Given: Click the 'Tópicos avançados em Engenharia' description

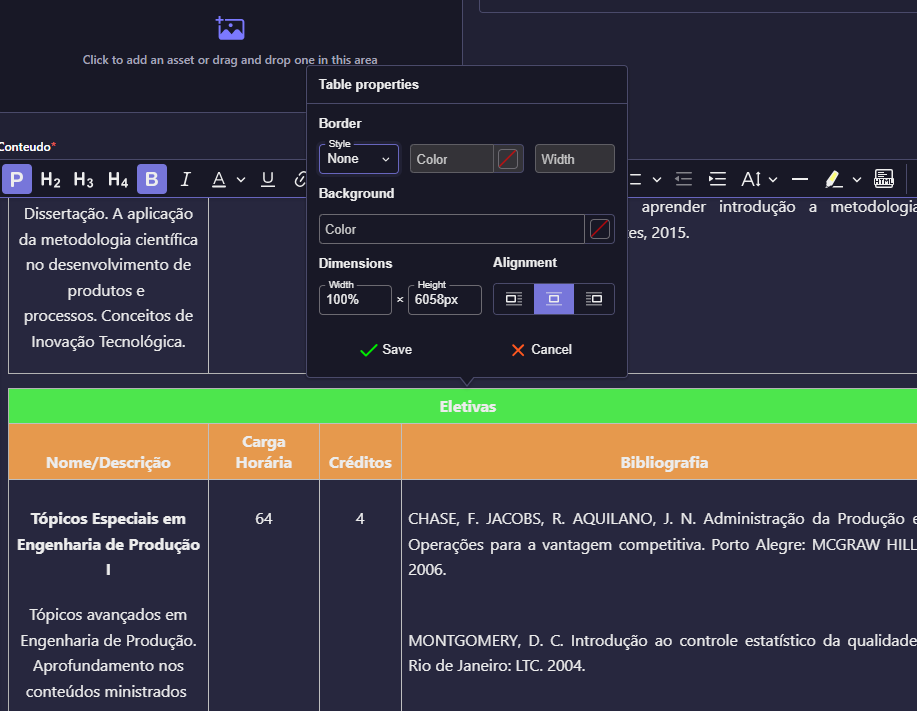Looking at the screenshot, I should coord(108,653).
